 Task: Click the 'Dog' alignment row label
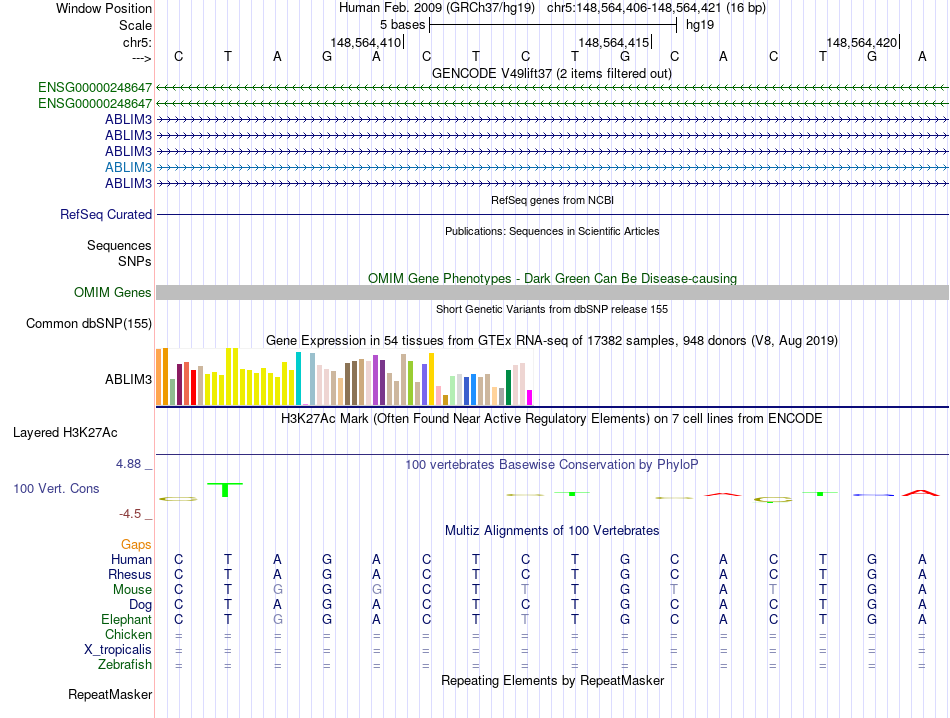[140, 605]
